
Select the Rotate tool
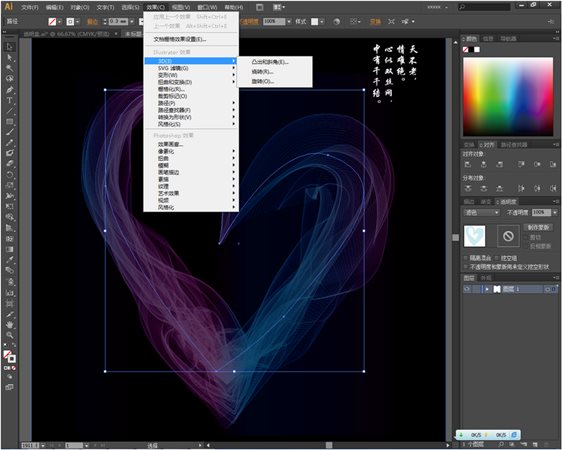(9, 175)
